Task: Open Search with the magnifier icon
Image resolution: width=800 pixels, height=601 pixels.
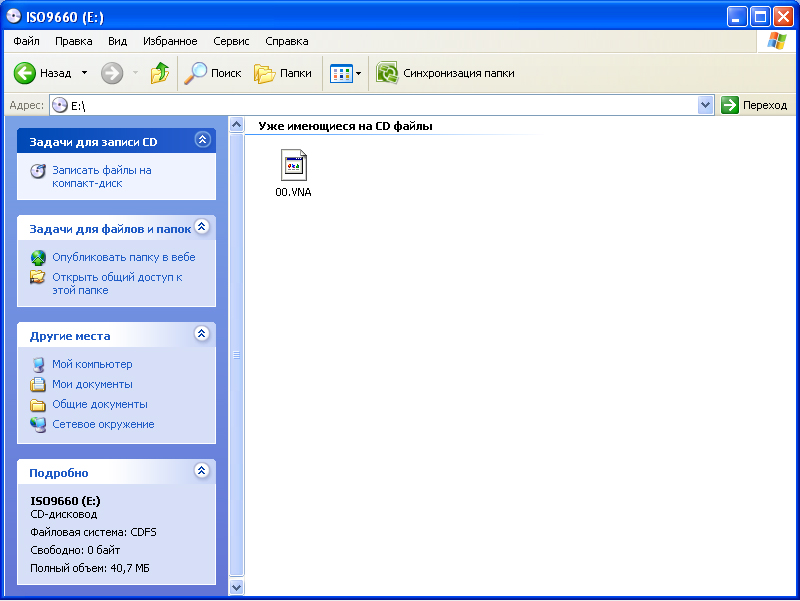Action: (196, 73)
